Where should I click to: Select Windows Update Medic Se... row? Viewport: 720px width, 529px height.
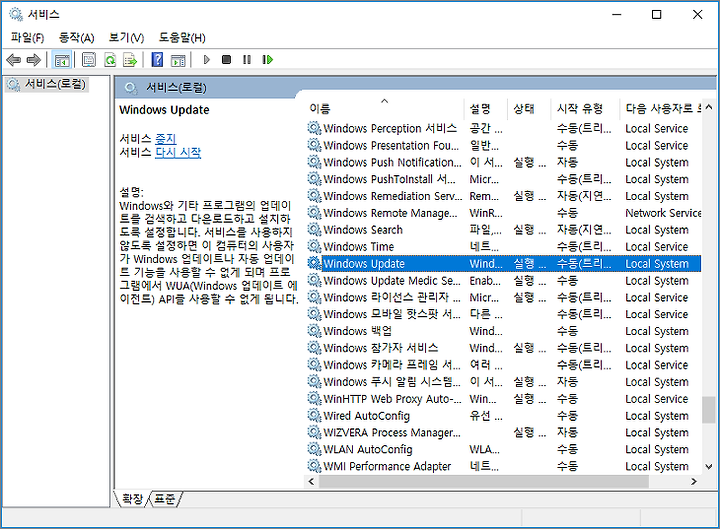click(504, 280)
